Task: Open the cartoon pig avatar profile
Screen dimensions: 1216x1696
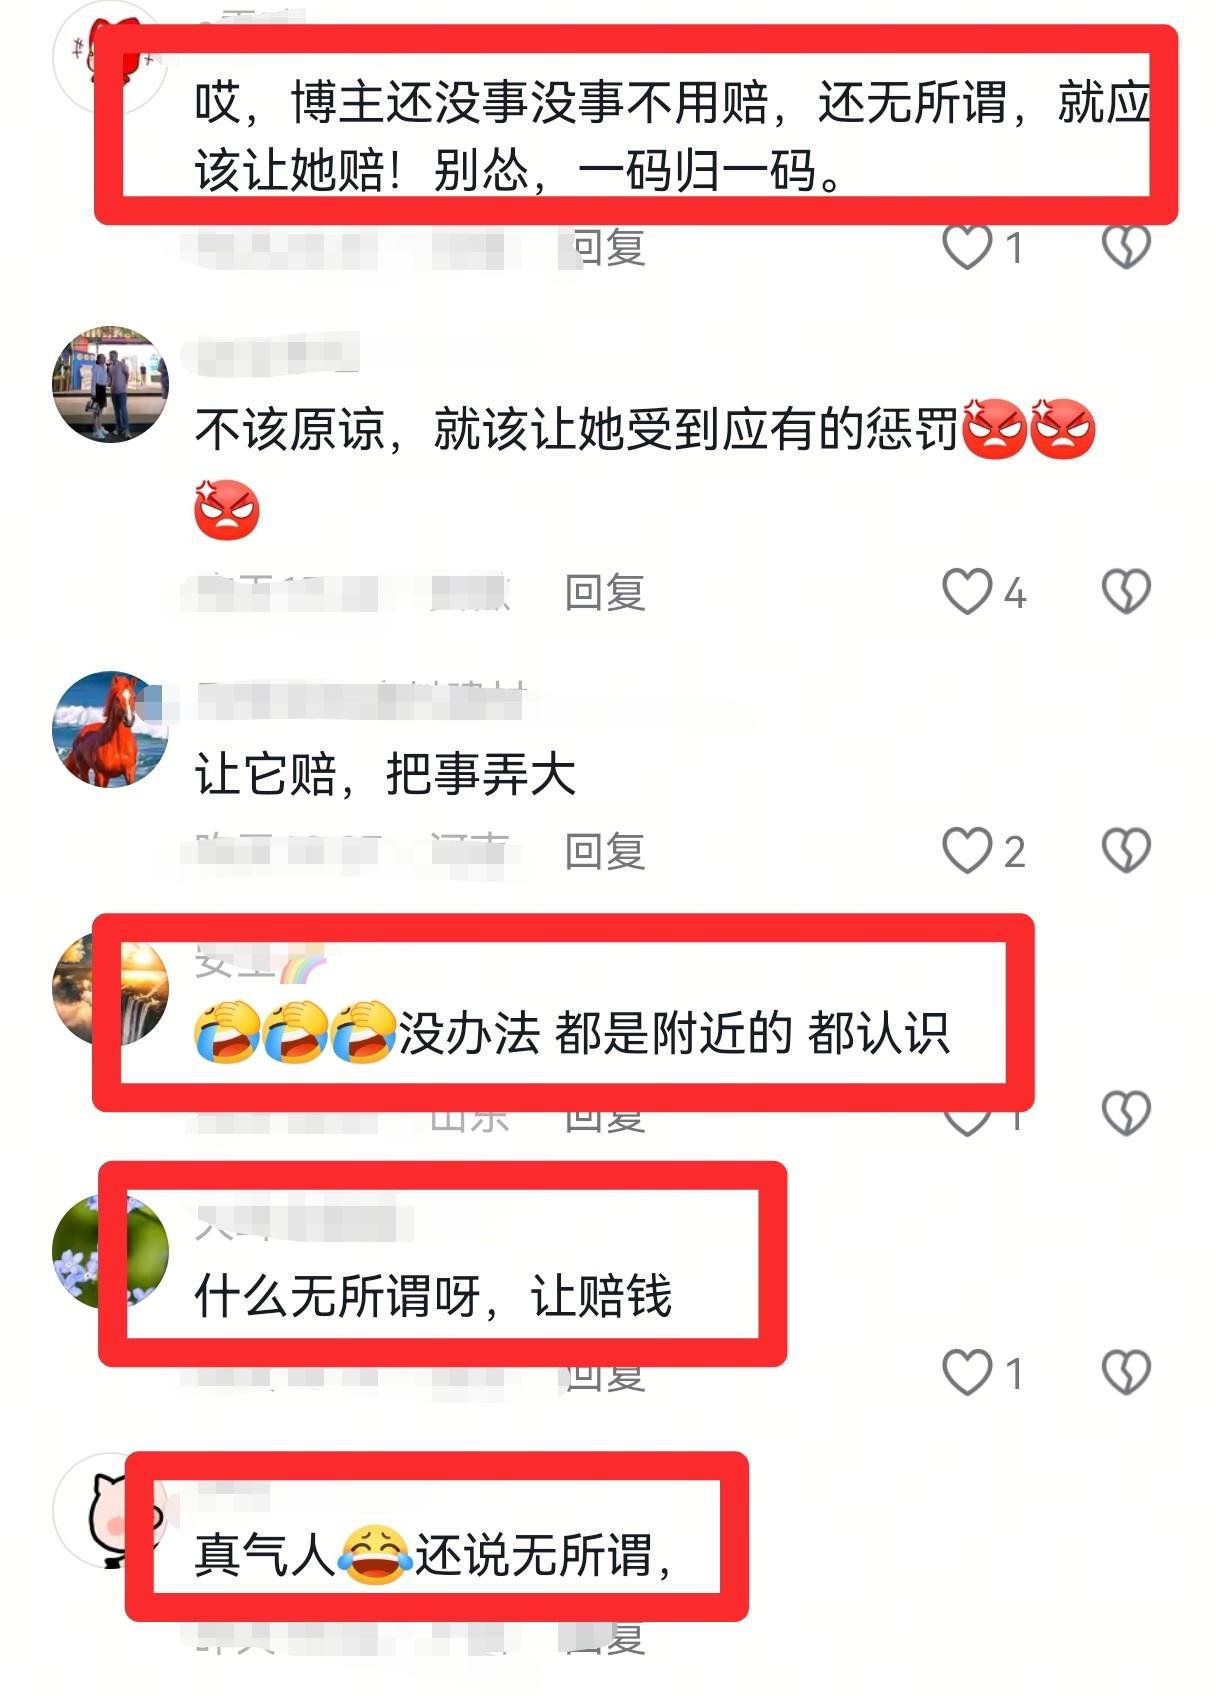Action: click(110, 1511)
